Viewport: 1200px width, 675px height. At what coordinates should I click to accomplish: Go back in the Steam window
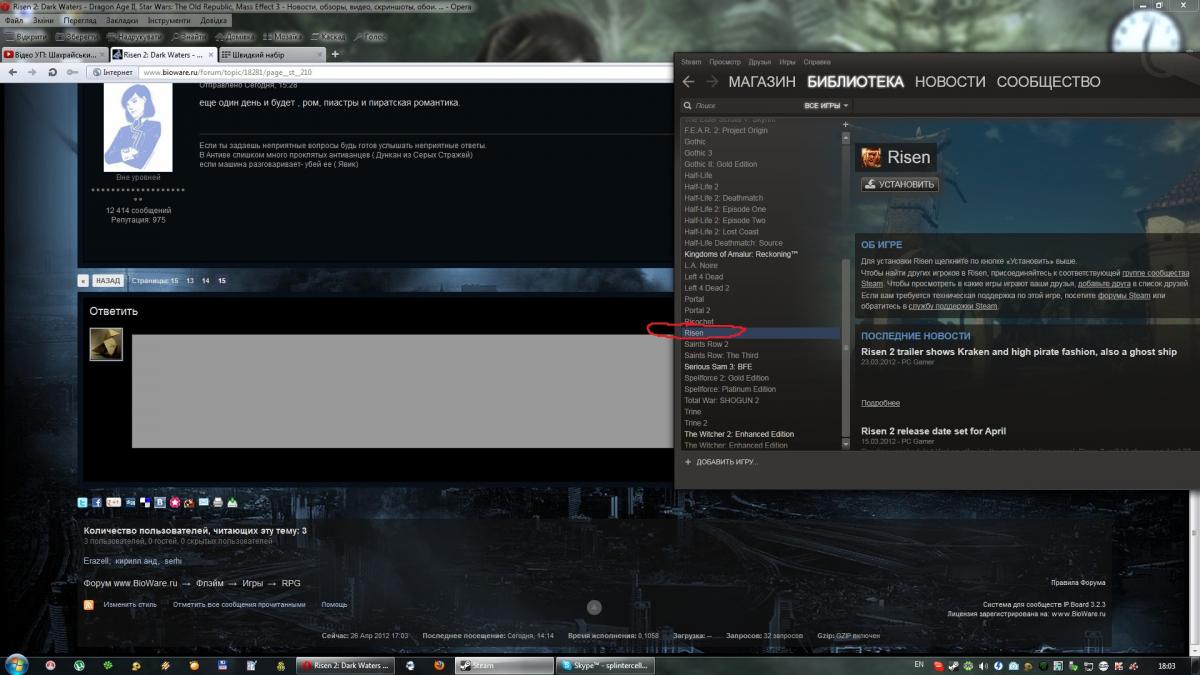coord(688,82)
